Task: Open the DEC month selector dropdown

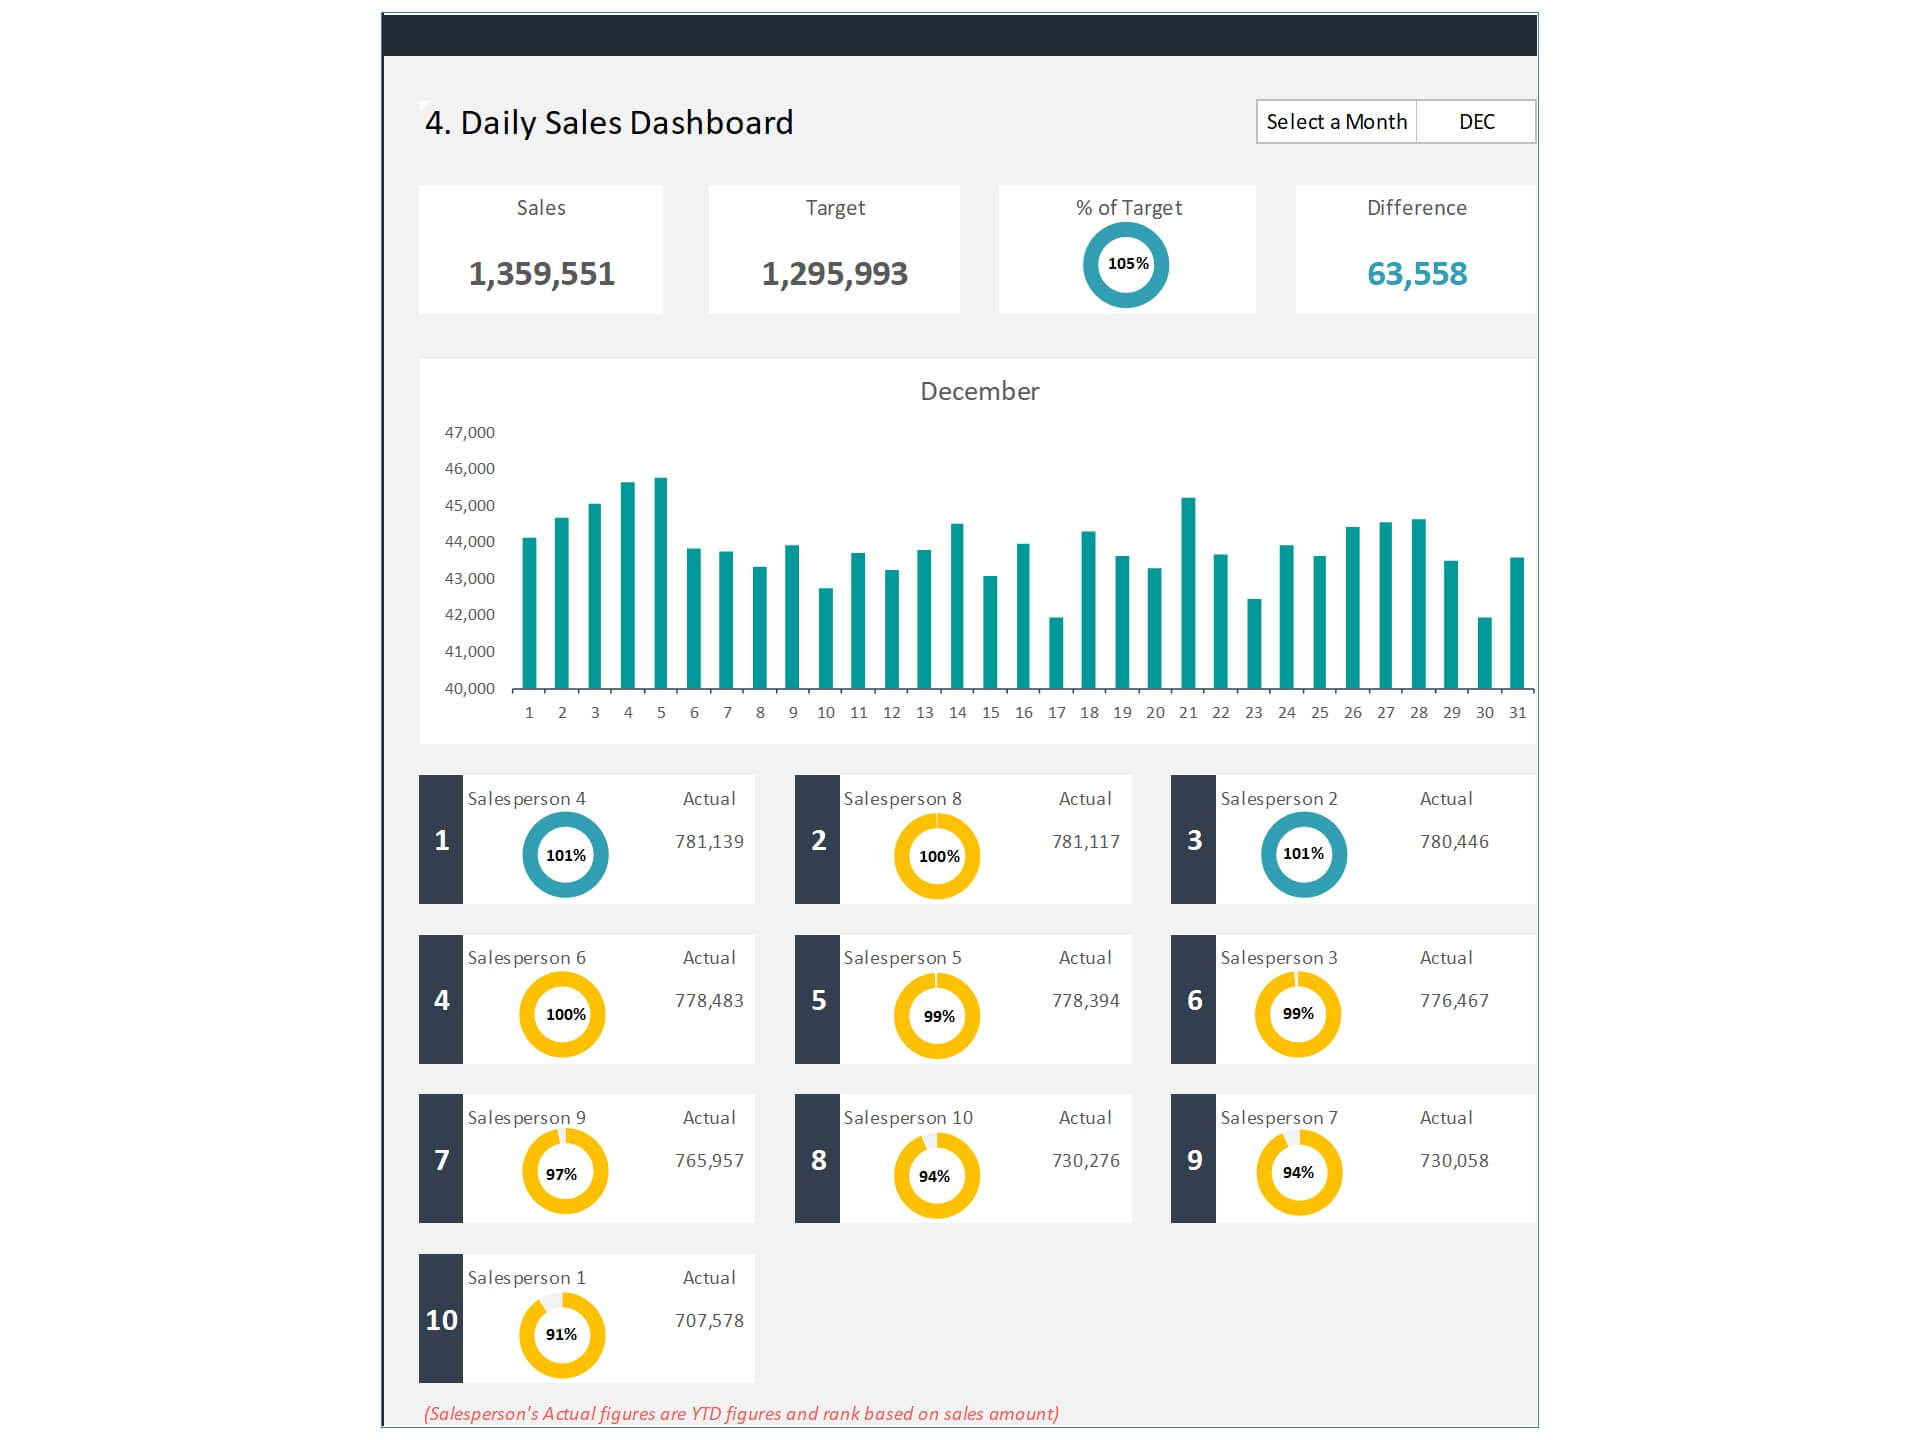Action: pos(1475,121)
